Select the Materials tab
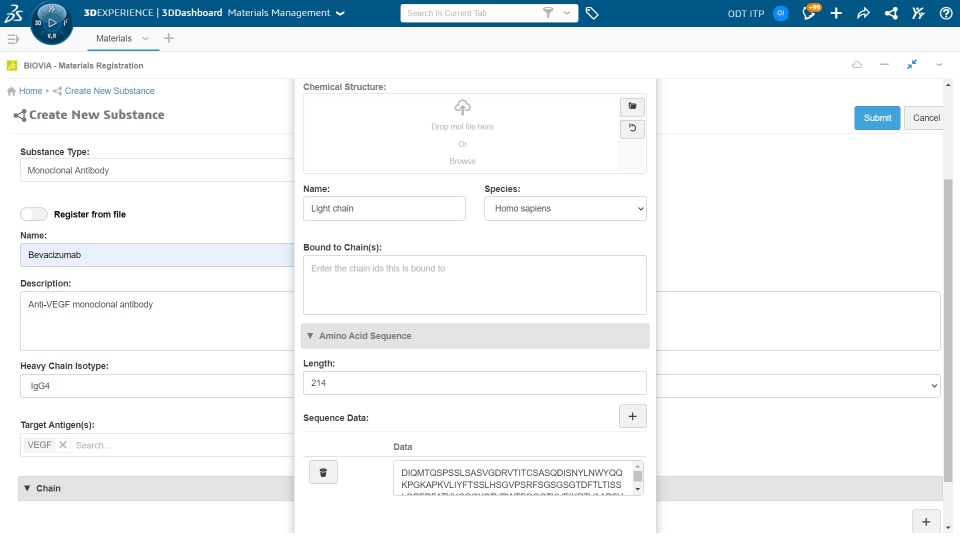960x540 pixels. click(x=114, y=38)
